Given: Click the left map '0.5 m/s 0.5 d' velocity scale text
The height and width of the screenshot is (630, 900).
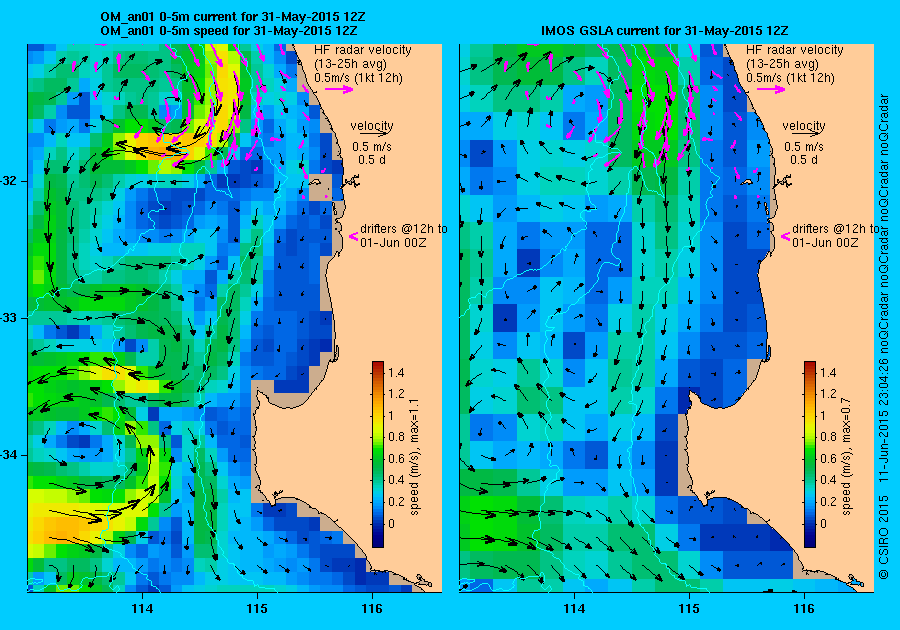Looking at the screenshot, I should tap(372, 153).
